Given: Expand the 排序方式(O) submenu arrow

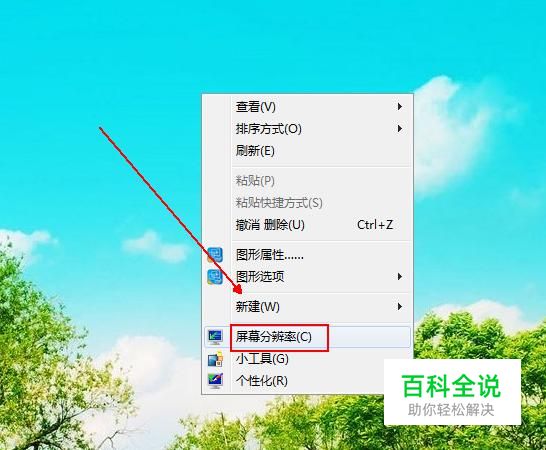Looking at the screenshot, I should (400, 129).
